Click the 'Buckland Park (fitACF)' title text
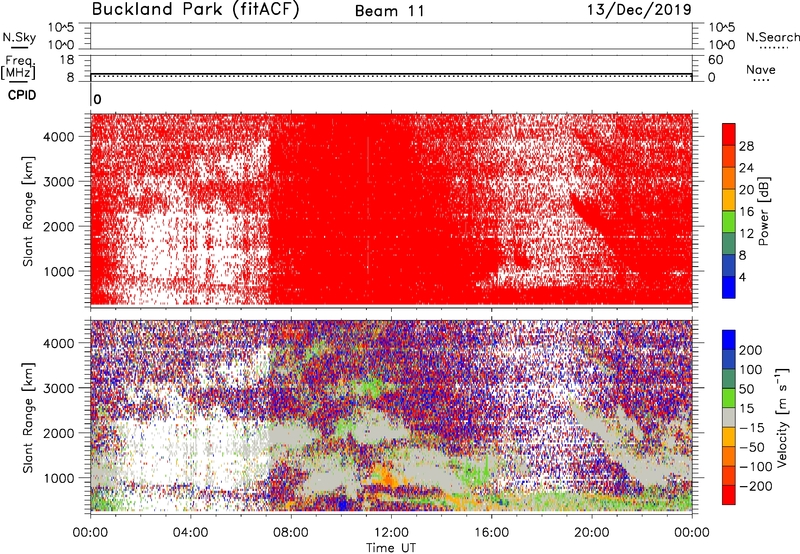The image size is (800, 554). pyautogui.click(x=195, y=10)
